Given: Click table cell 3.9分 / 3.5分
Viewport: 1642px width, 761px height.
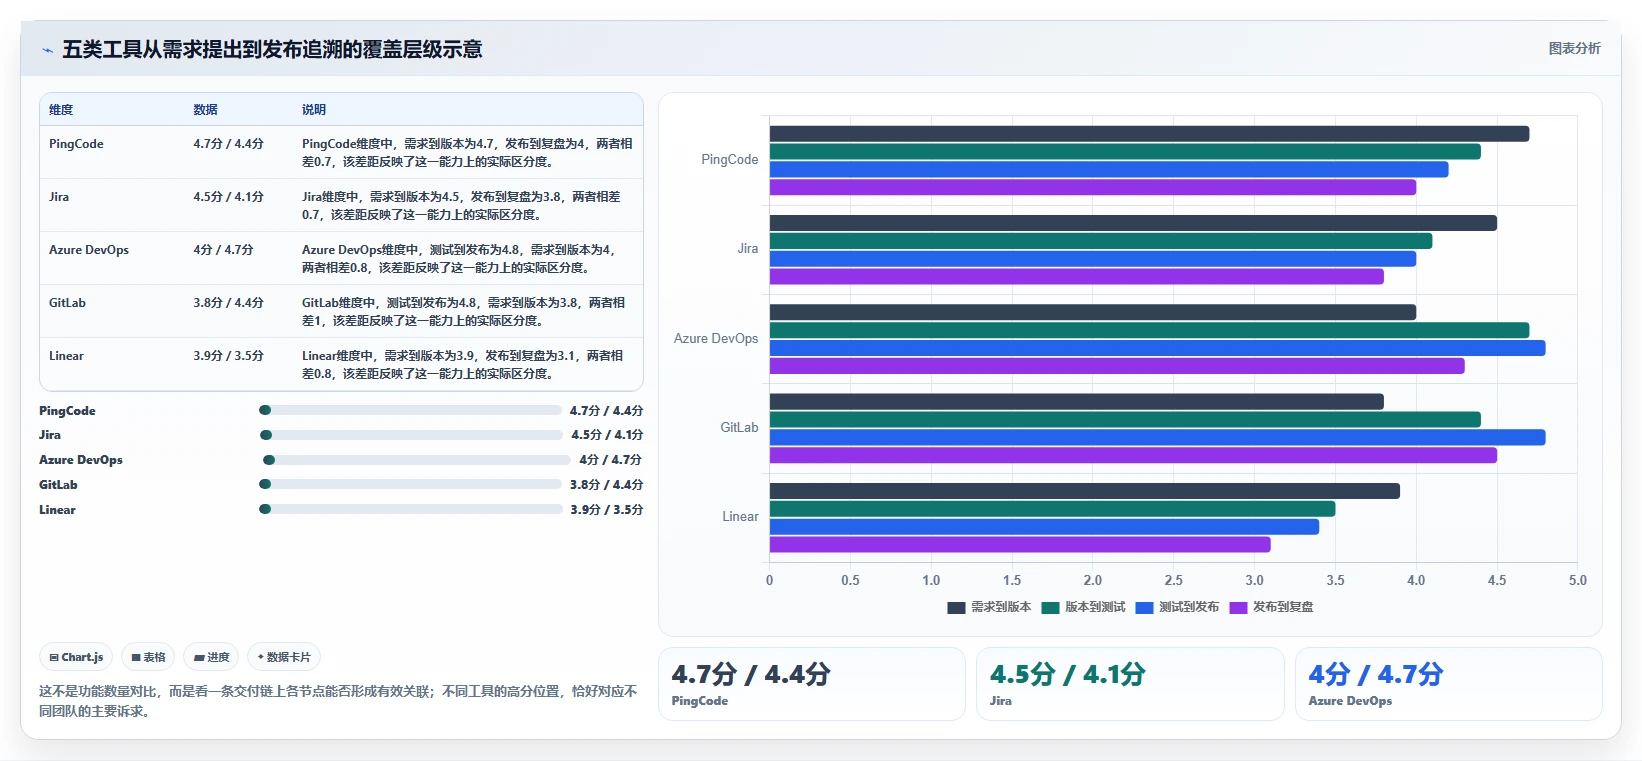Looking at the screenshot, I should (x=228, y=356).
